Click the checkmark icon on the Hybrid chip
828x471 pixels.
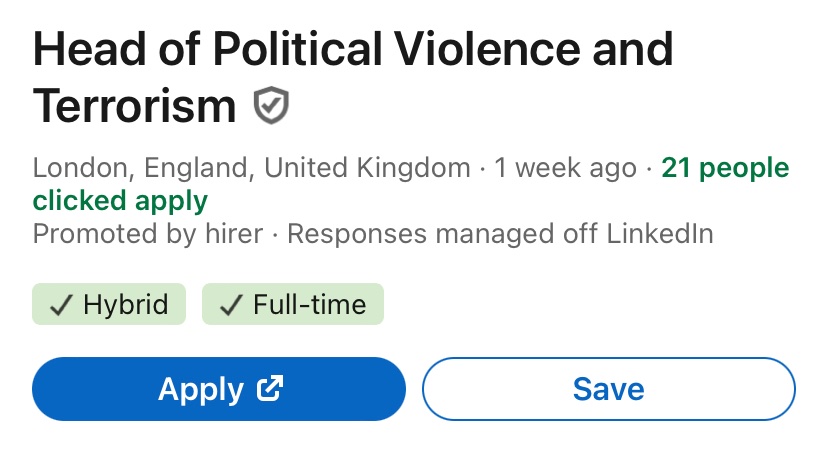61,305
